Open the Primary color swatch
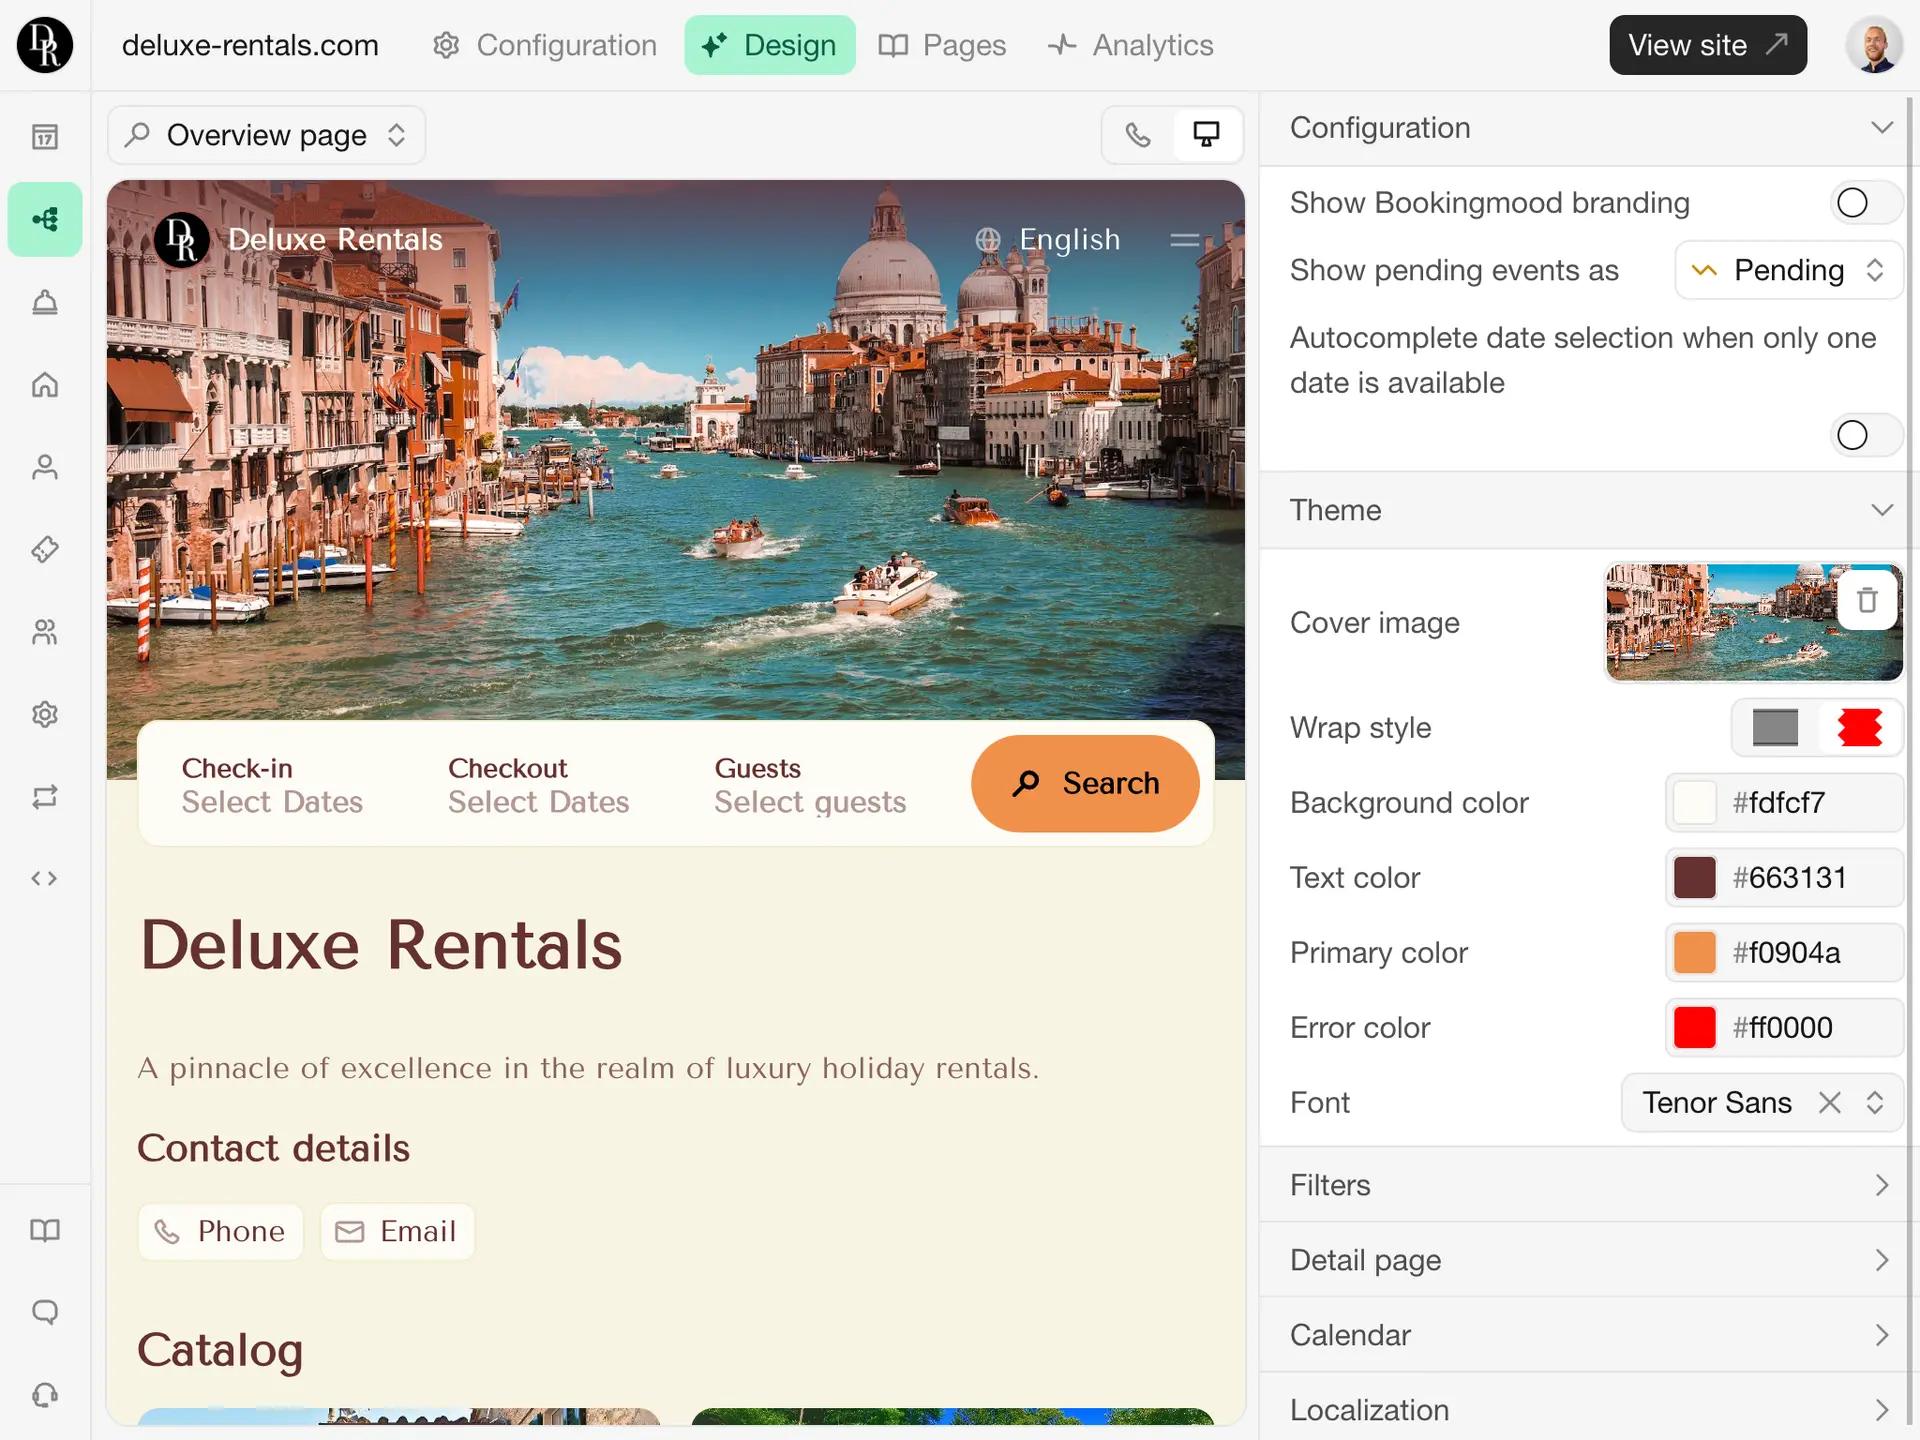 [x=1695, y=953]
